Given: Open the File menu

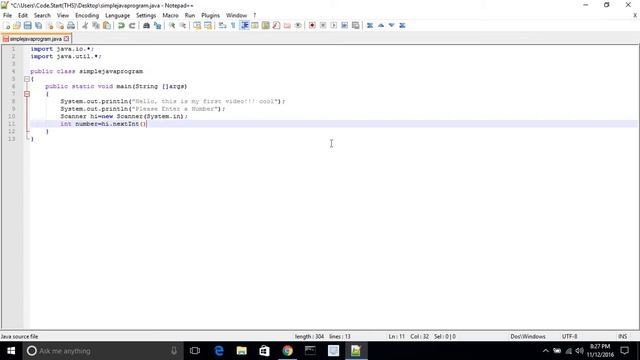Looking at the screenshot, I should (7, 15).
